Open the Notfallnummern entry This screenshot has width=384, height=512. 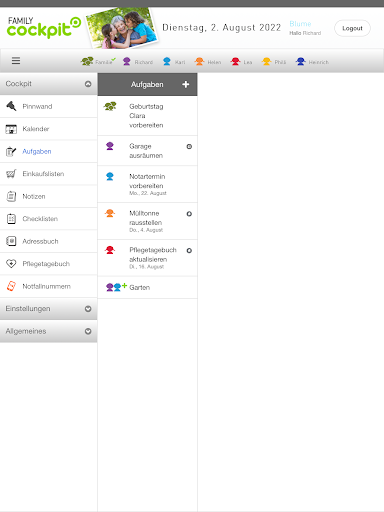coord(49,286)
